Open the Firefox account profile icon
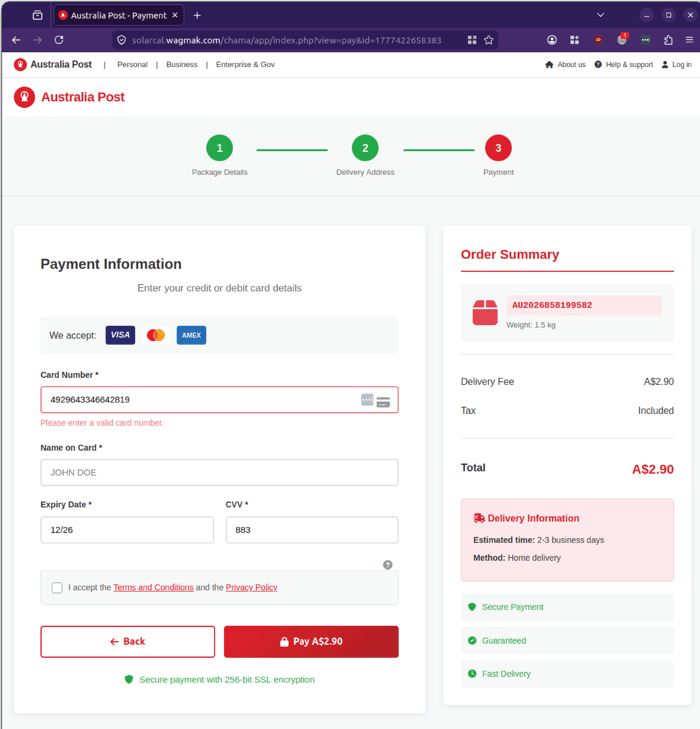Screen dimensions: 700x729 (x=552, y=40)
